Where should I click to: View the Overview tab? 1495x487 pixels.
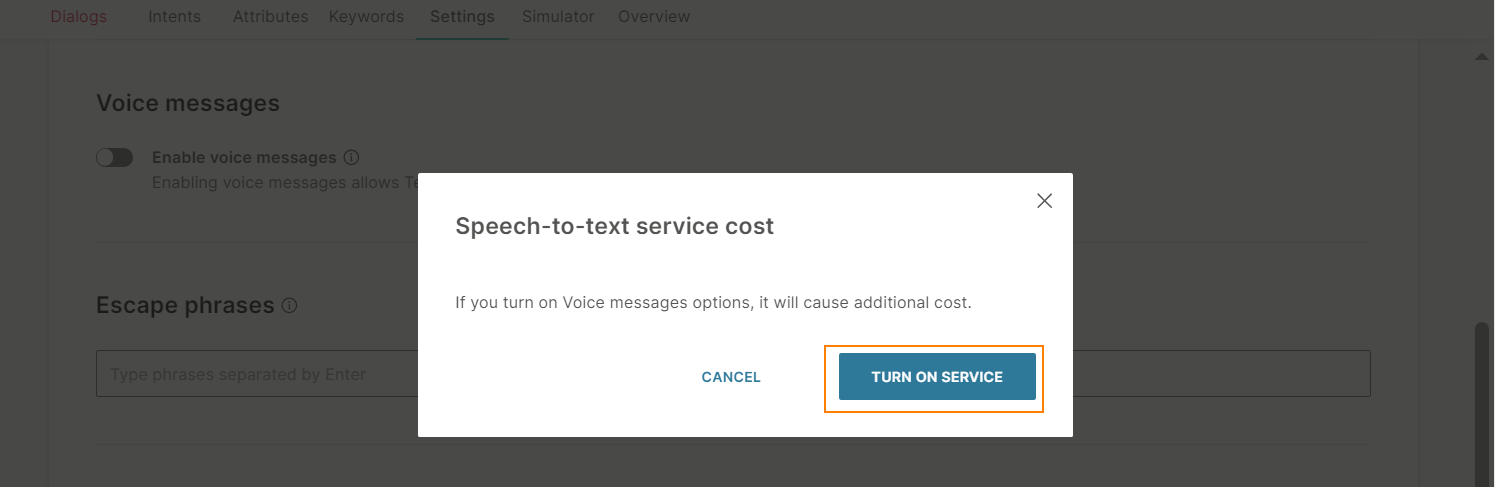(x=654, y=17)
